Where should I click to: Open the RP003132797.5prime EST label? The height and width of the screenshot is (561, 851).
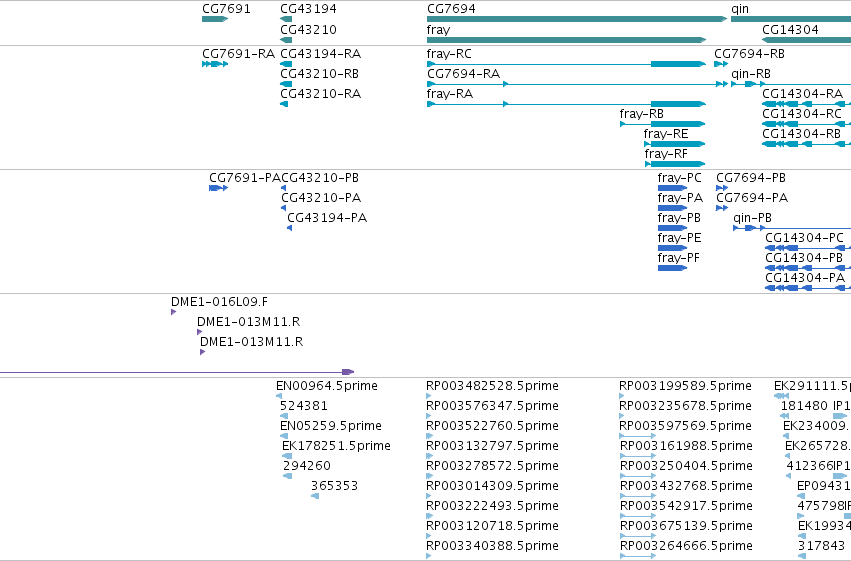pyautogui.click(x=492, y=446)
